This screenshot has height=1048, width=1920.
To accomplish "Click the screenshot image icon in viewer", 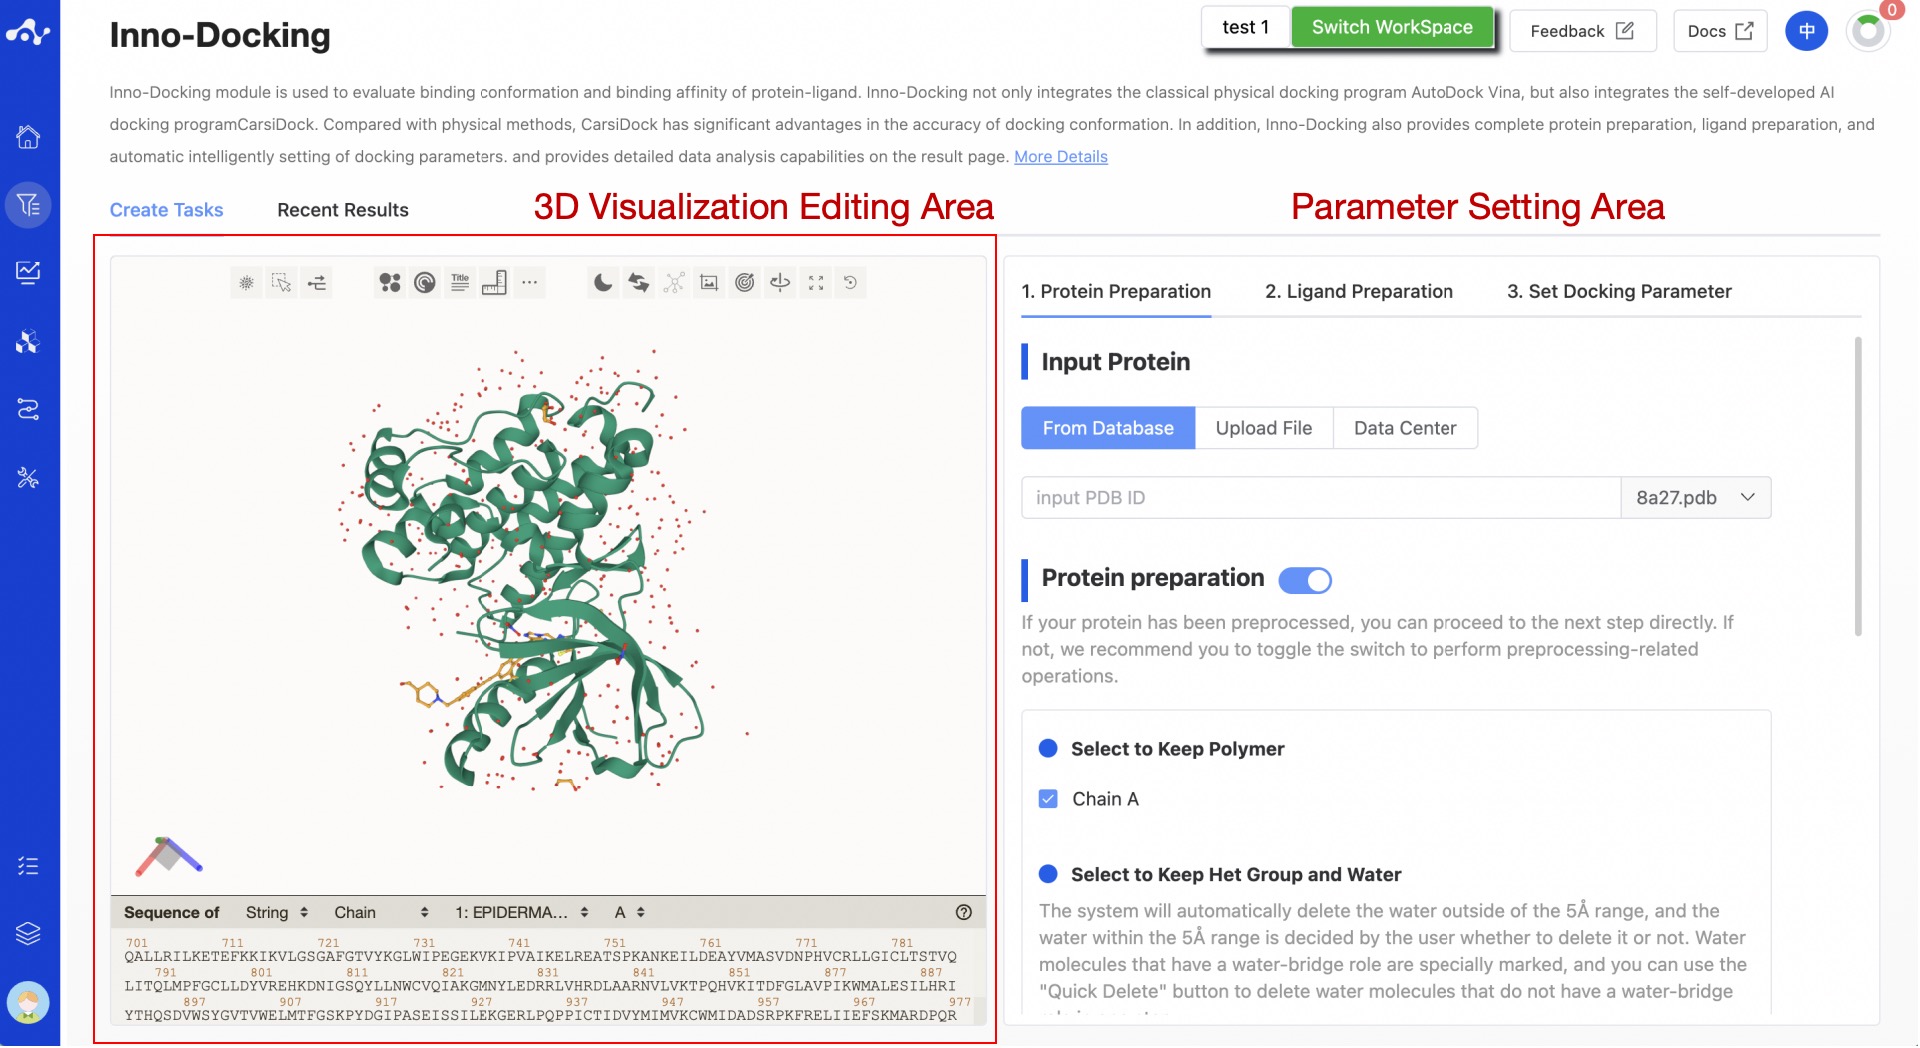I will point(709,283).
